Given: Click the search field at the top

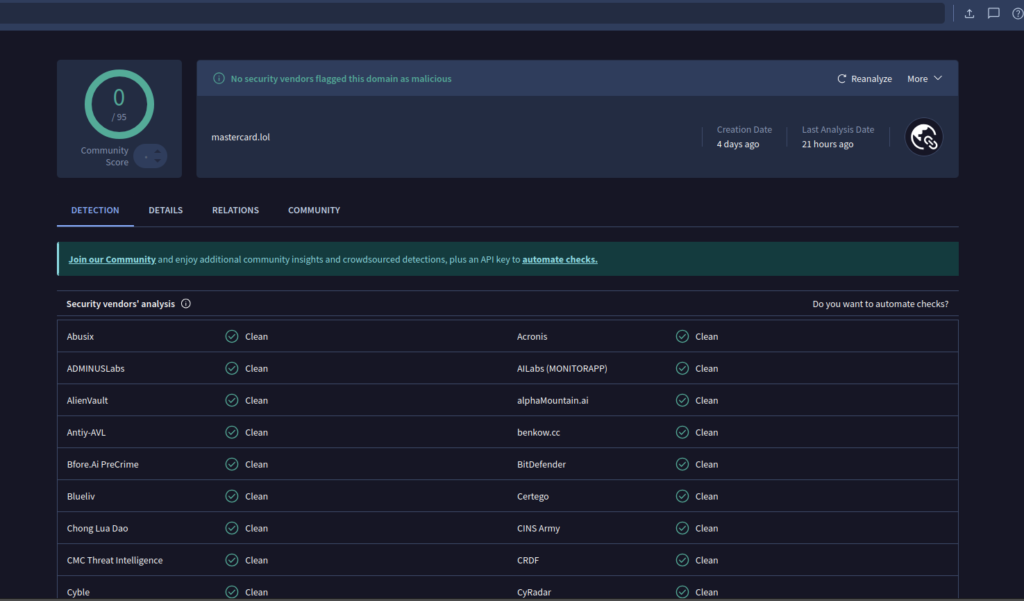Looking at the screenshot, I should tap(470, 12).
